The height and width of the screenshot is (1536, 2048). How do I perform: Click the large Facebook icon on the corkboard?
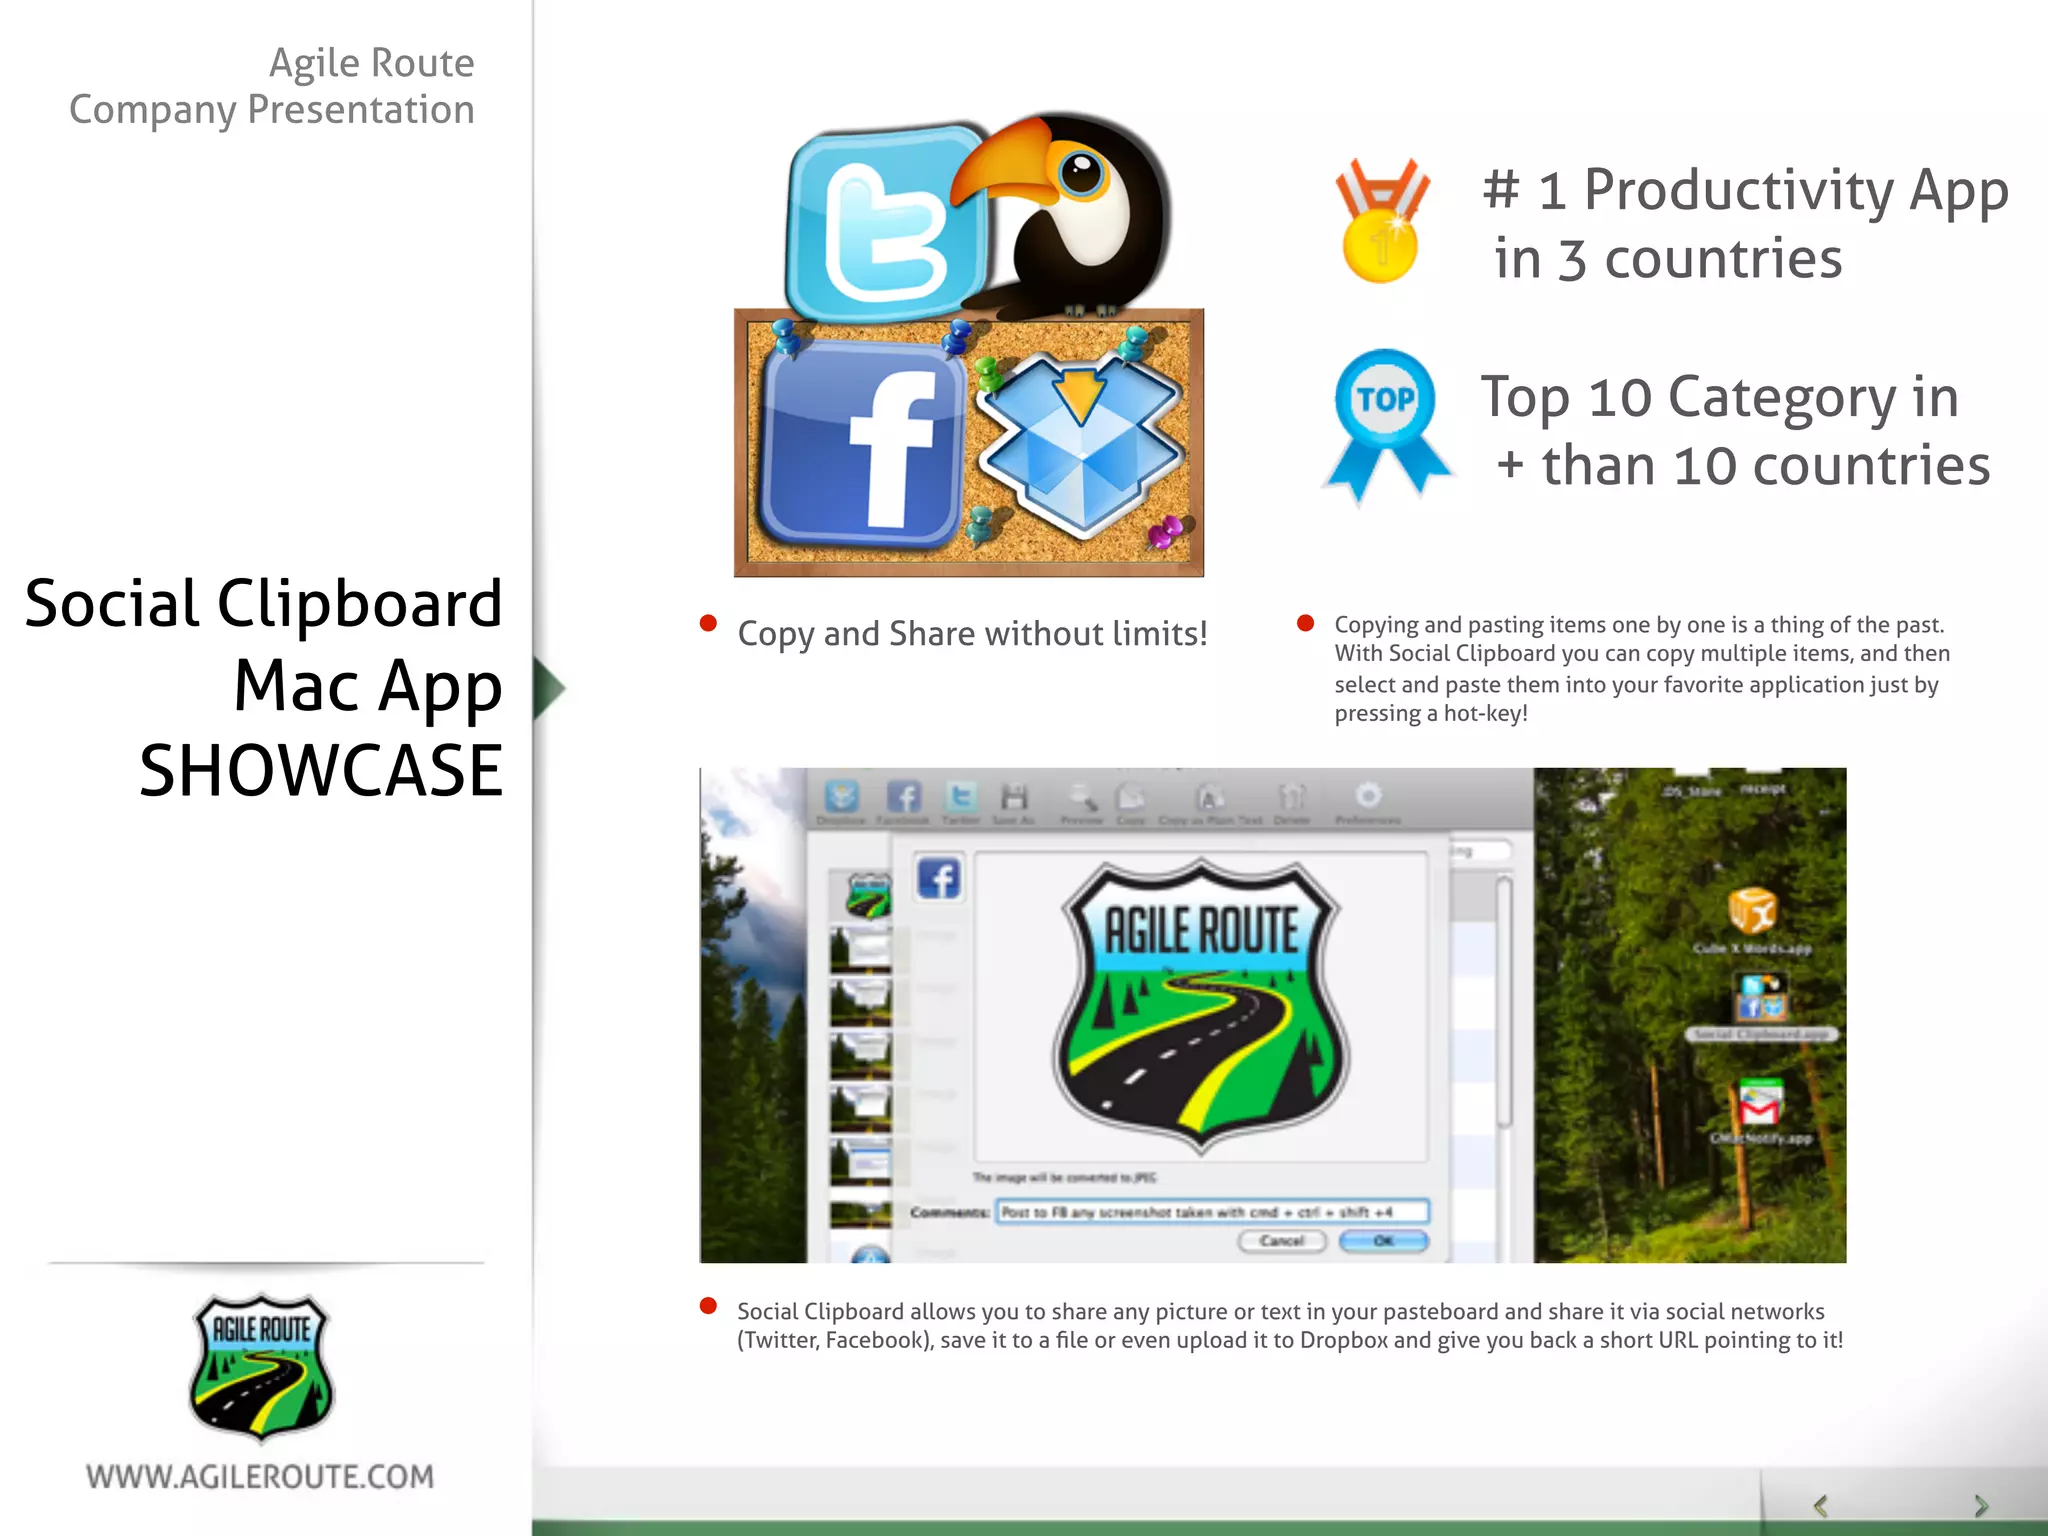click(862, 446)
